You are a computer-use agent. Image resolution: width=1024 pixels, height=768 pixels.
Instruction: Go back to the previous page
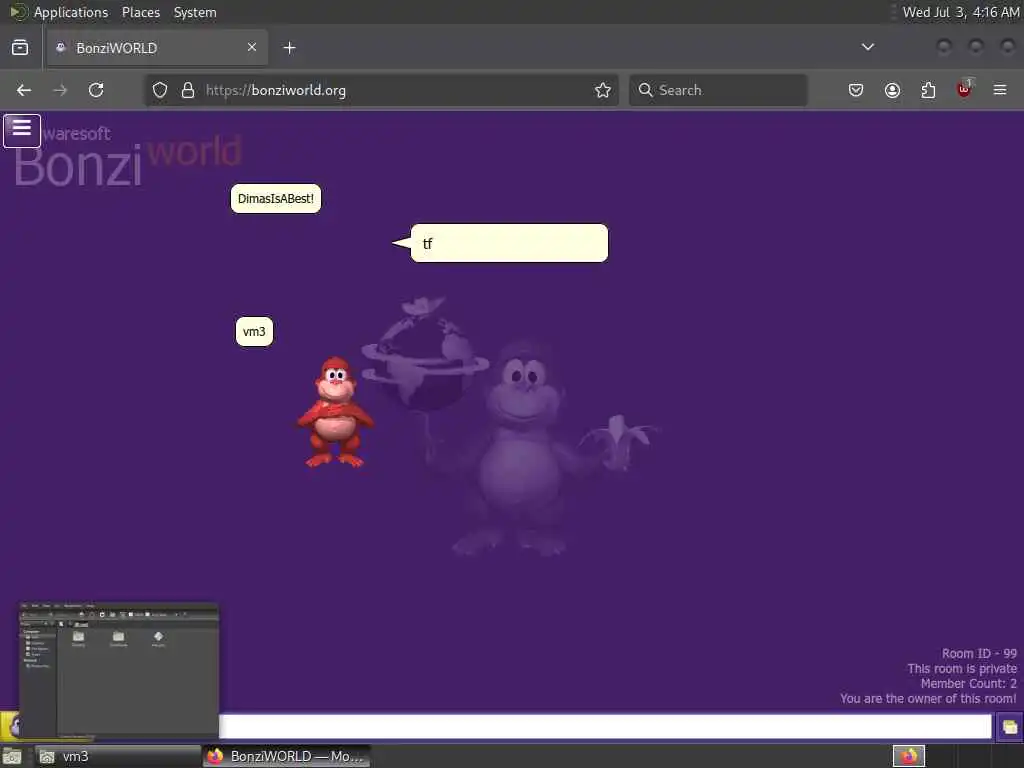pos(24,90)
